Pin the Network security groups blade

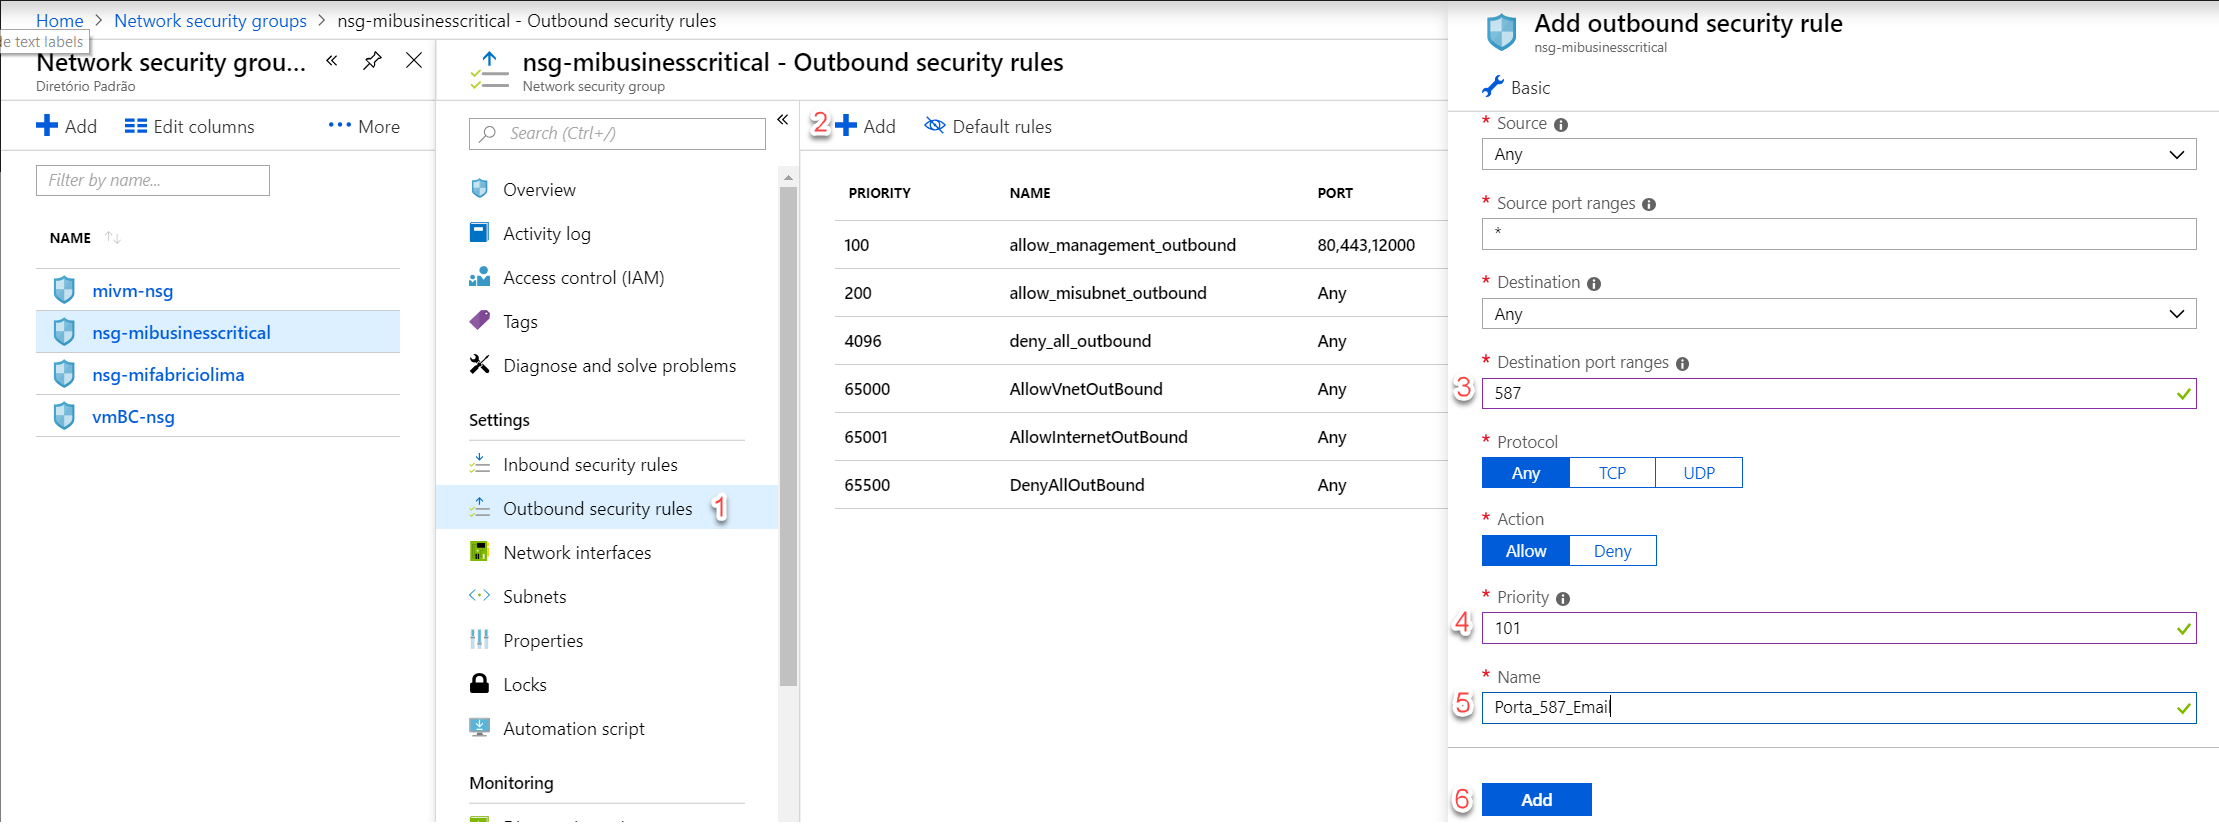[372, 61]
